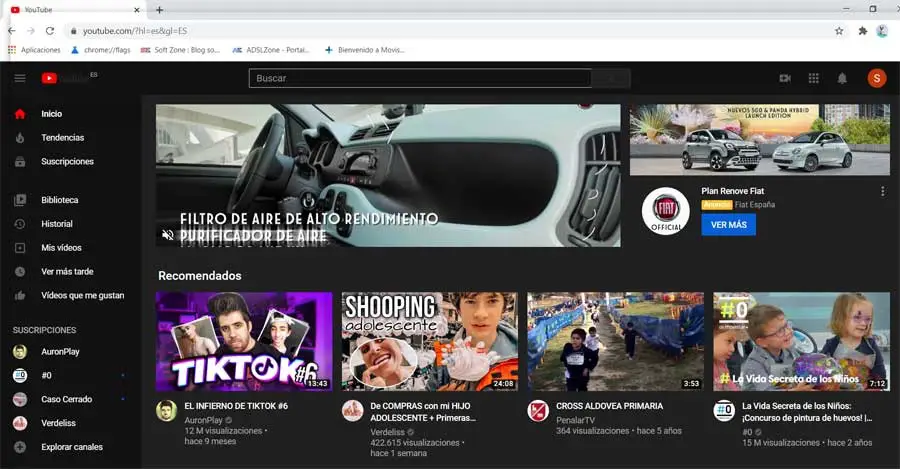
Task: Close the YouTube tab
Action: [137, 10]
